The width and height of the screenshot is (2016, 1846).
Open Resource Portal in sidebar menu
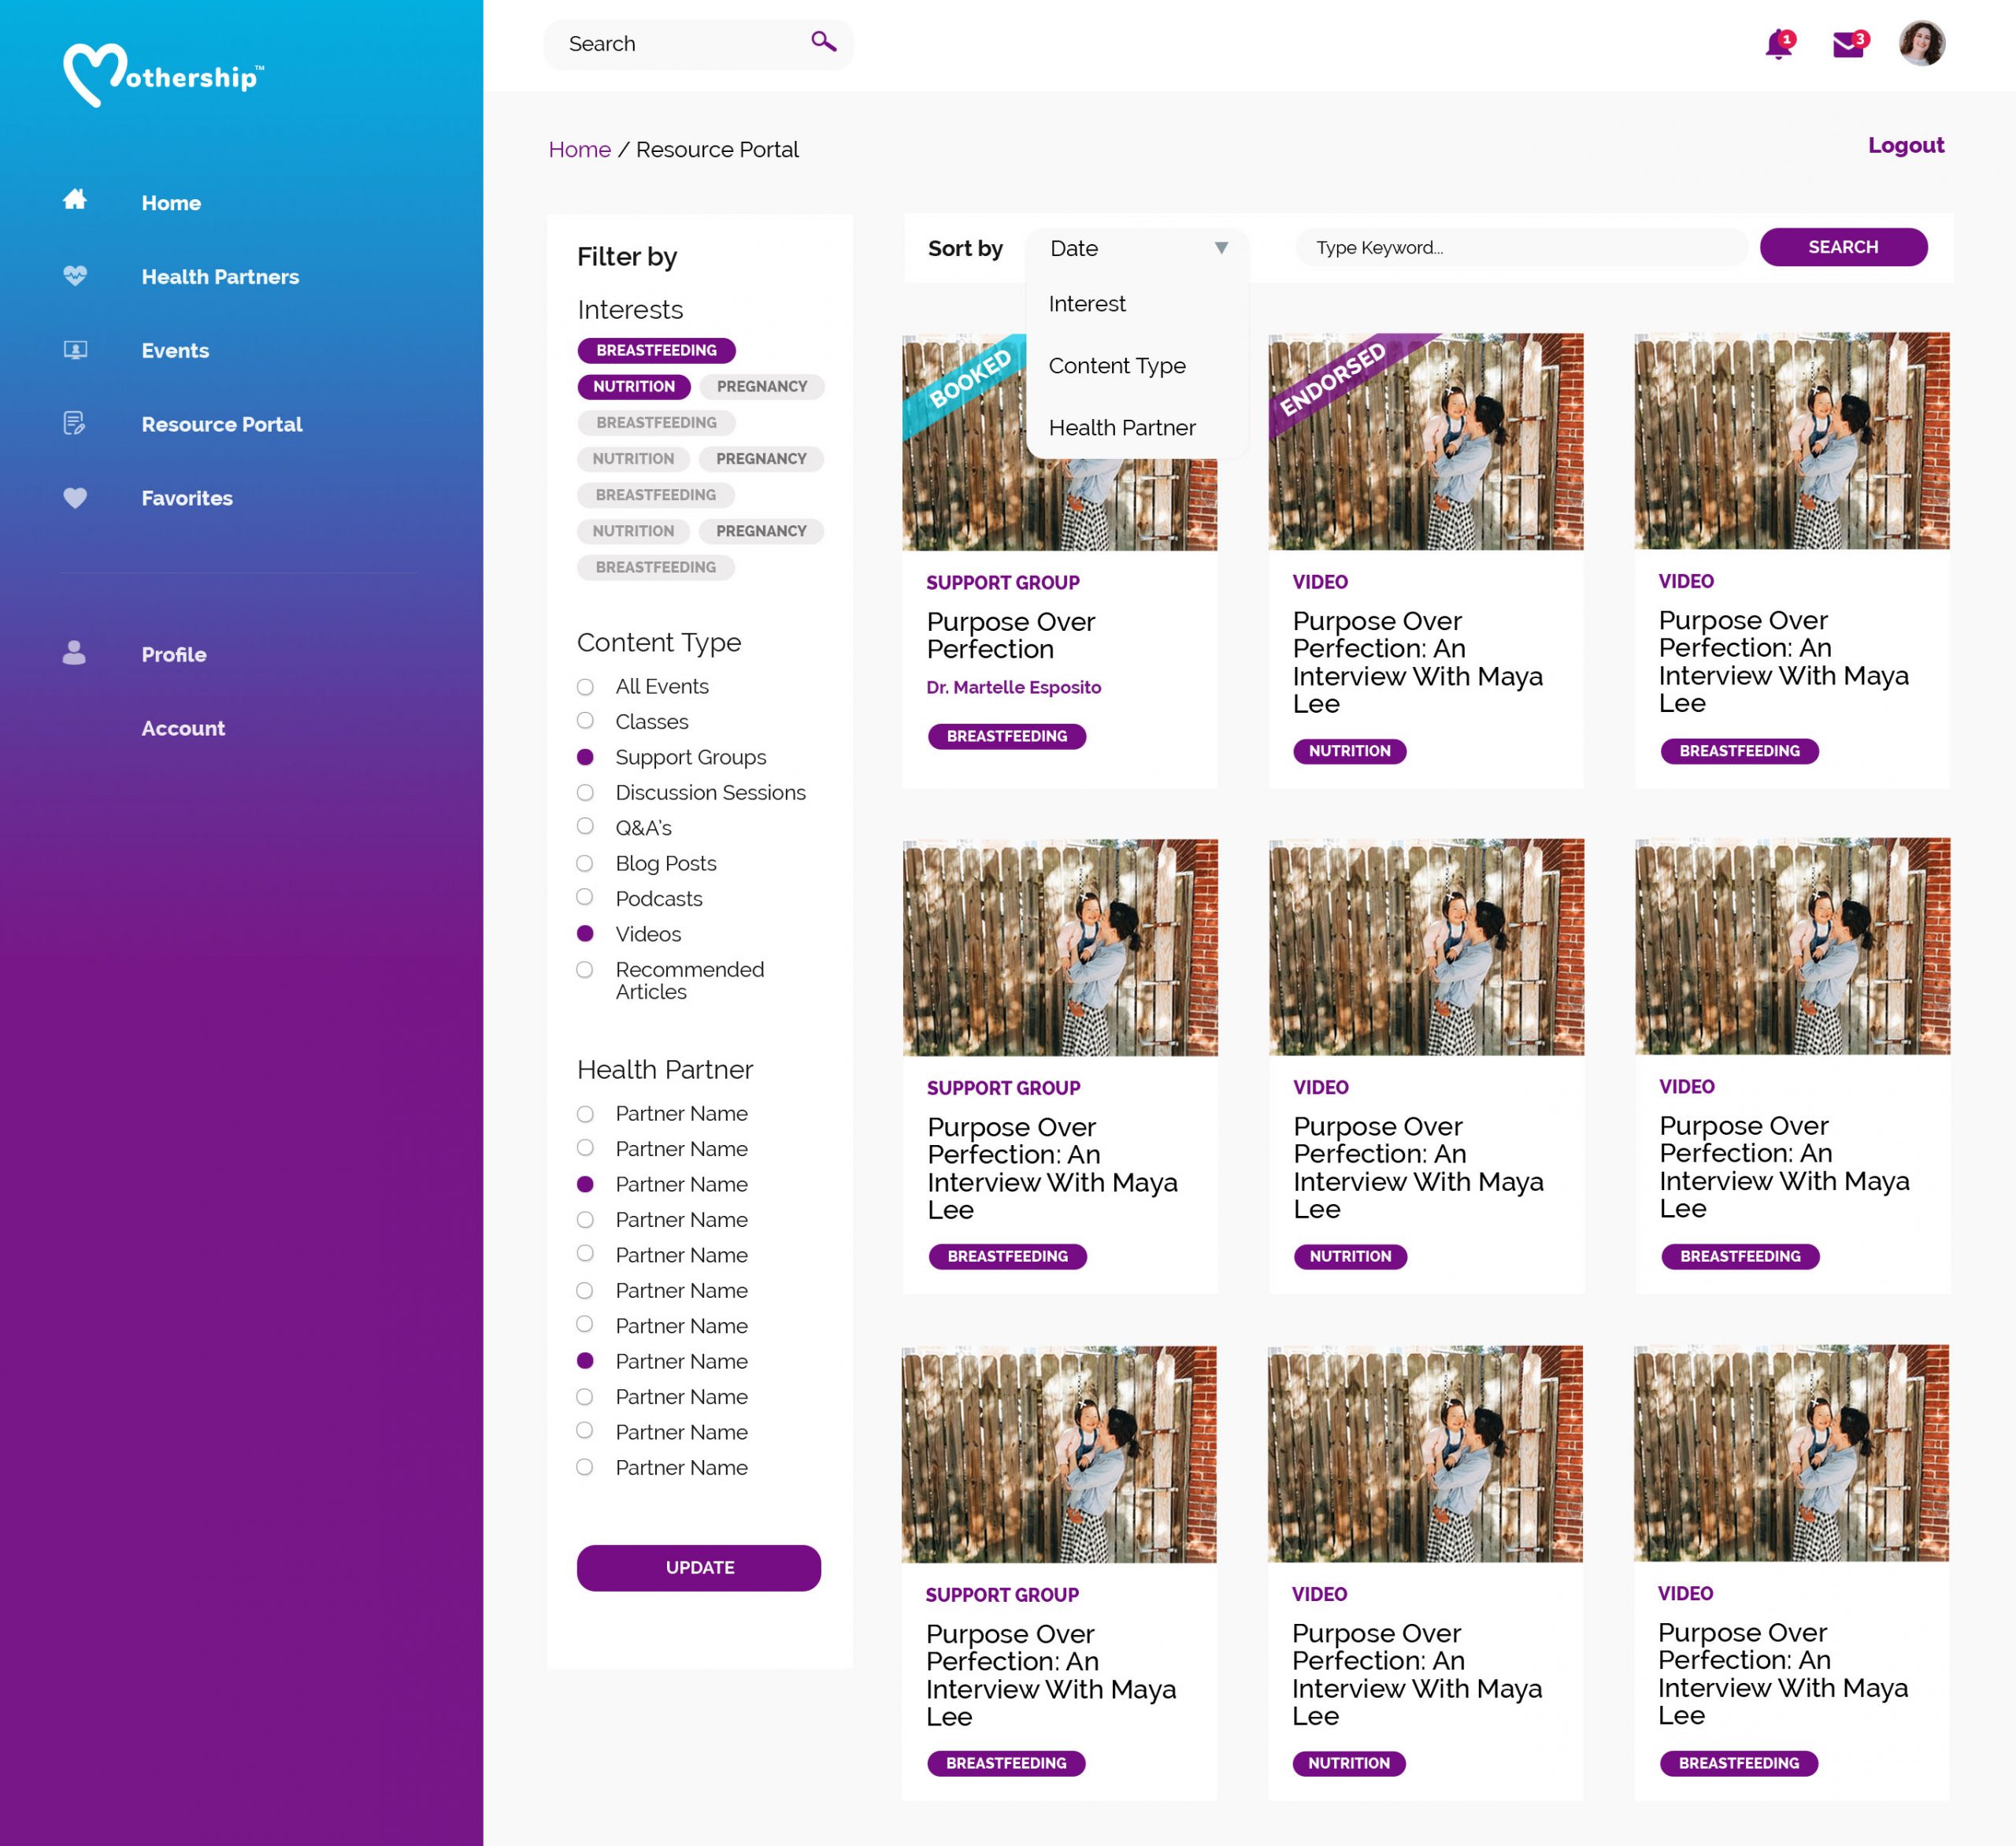[221, 424]
